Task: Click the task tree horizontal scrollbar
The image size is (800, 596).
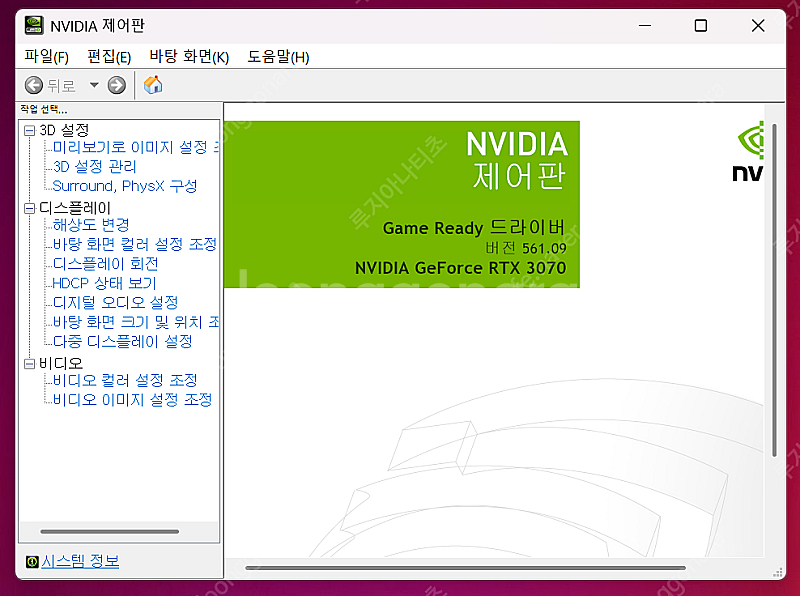Action: click(110, 532)
